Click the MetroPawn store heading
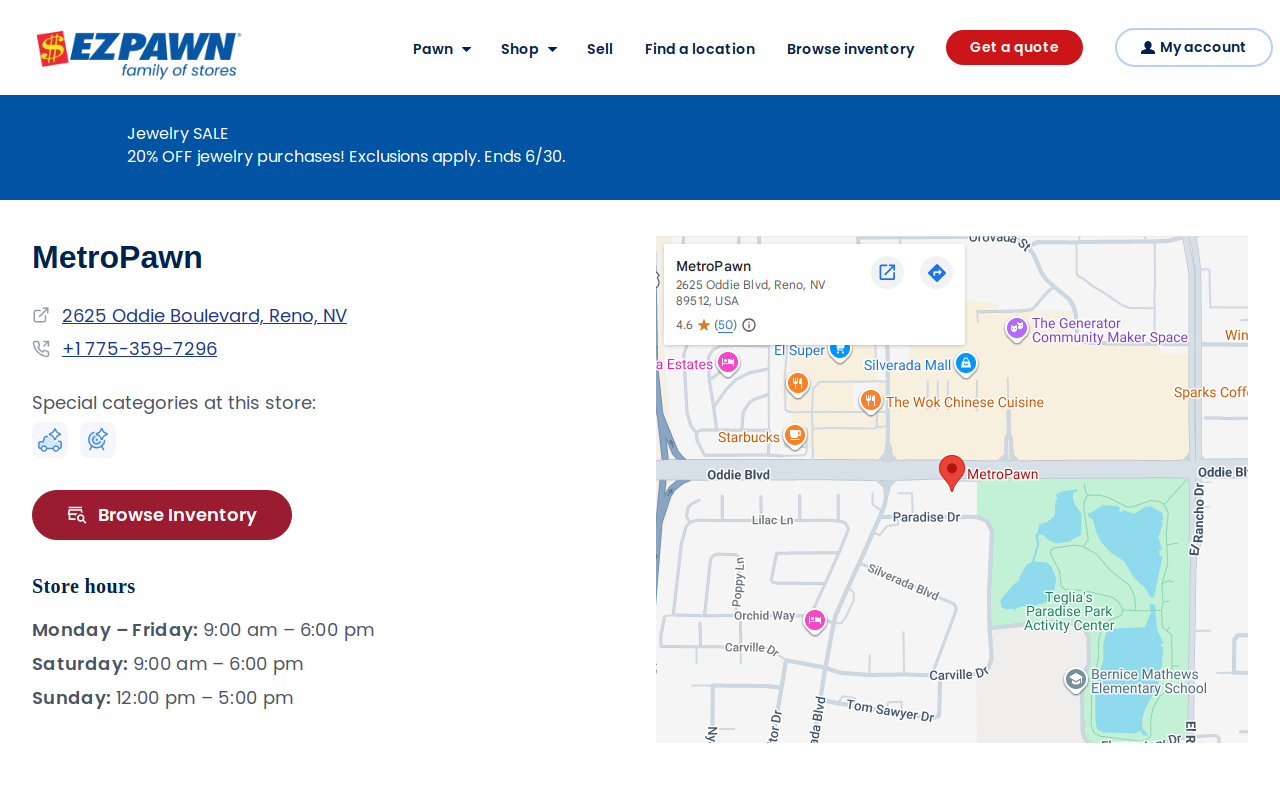 click(117, 257)
